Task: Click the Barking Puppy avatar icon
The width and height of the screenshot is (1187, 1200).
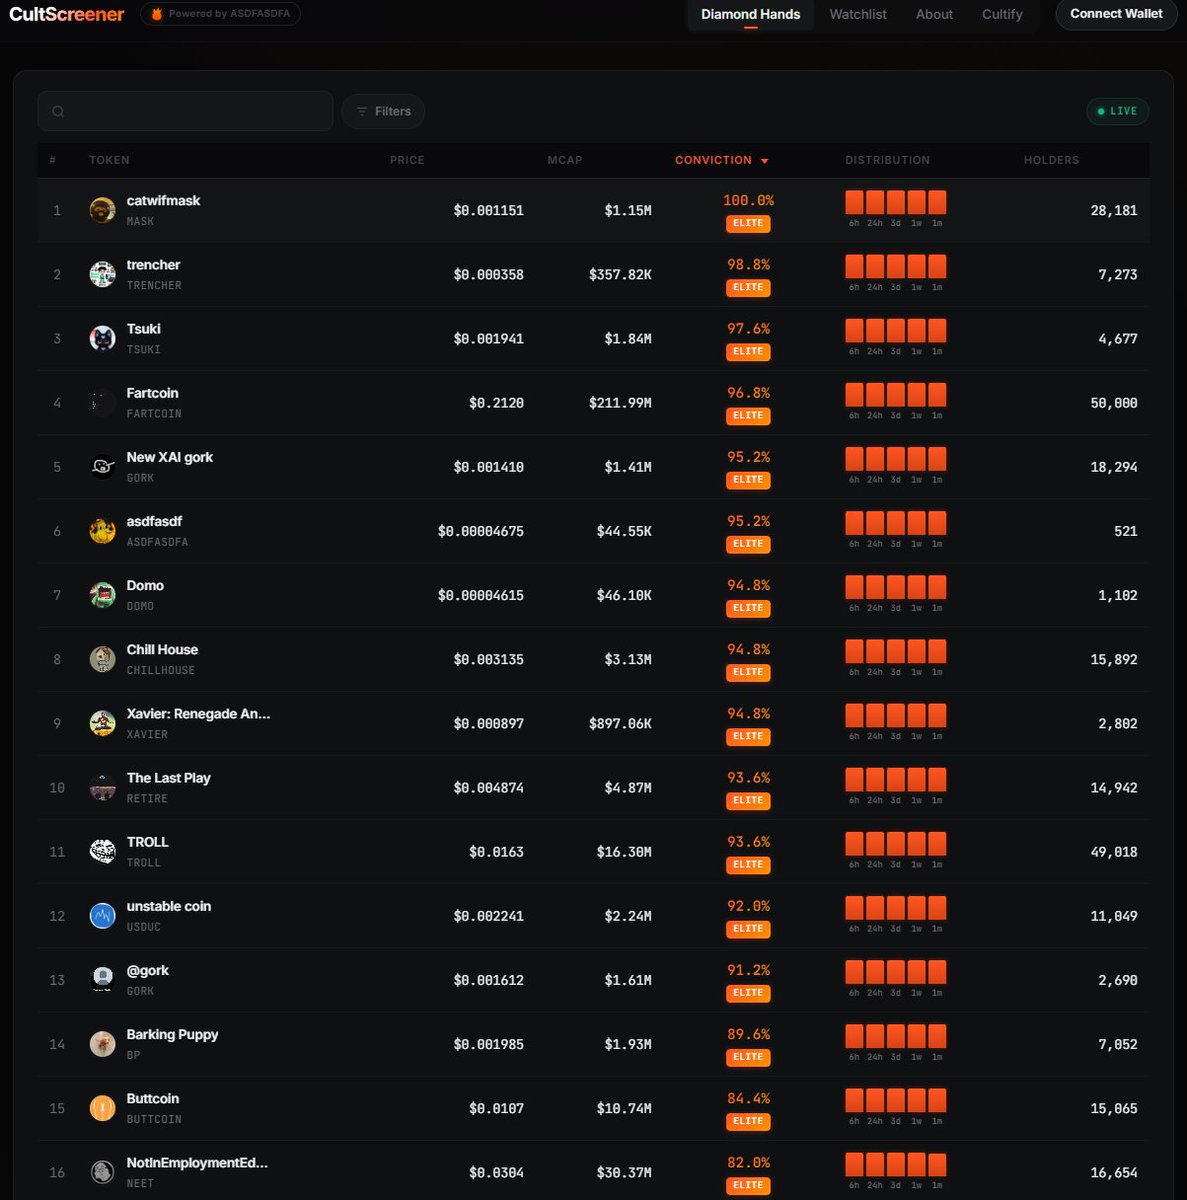Action: [102, 1044]
